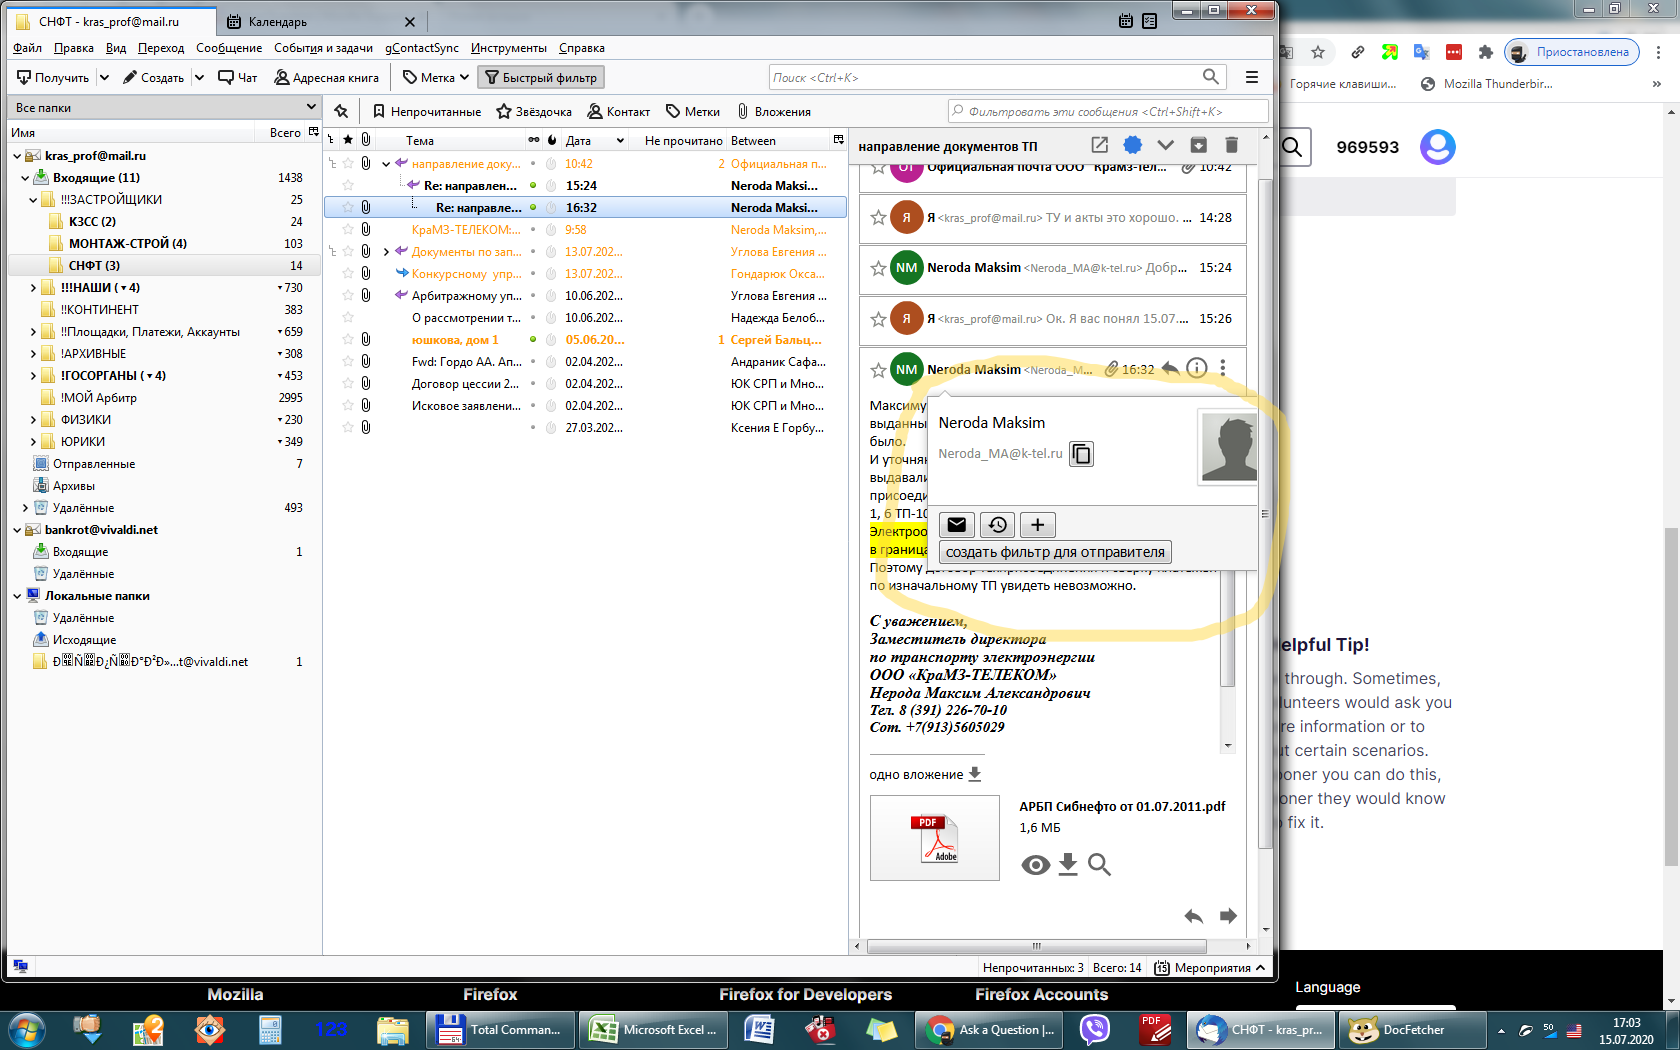Toggle the Метки quick filter
1680x1050 pixels.
point(693,112)
